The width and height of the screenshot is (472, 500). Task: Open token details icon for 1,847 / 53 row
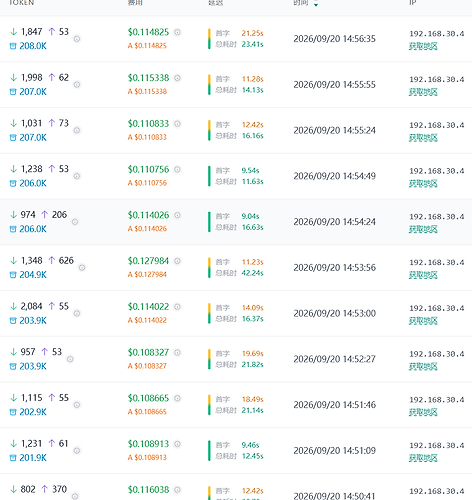pos(77,39)
